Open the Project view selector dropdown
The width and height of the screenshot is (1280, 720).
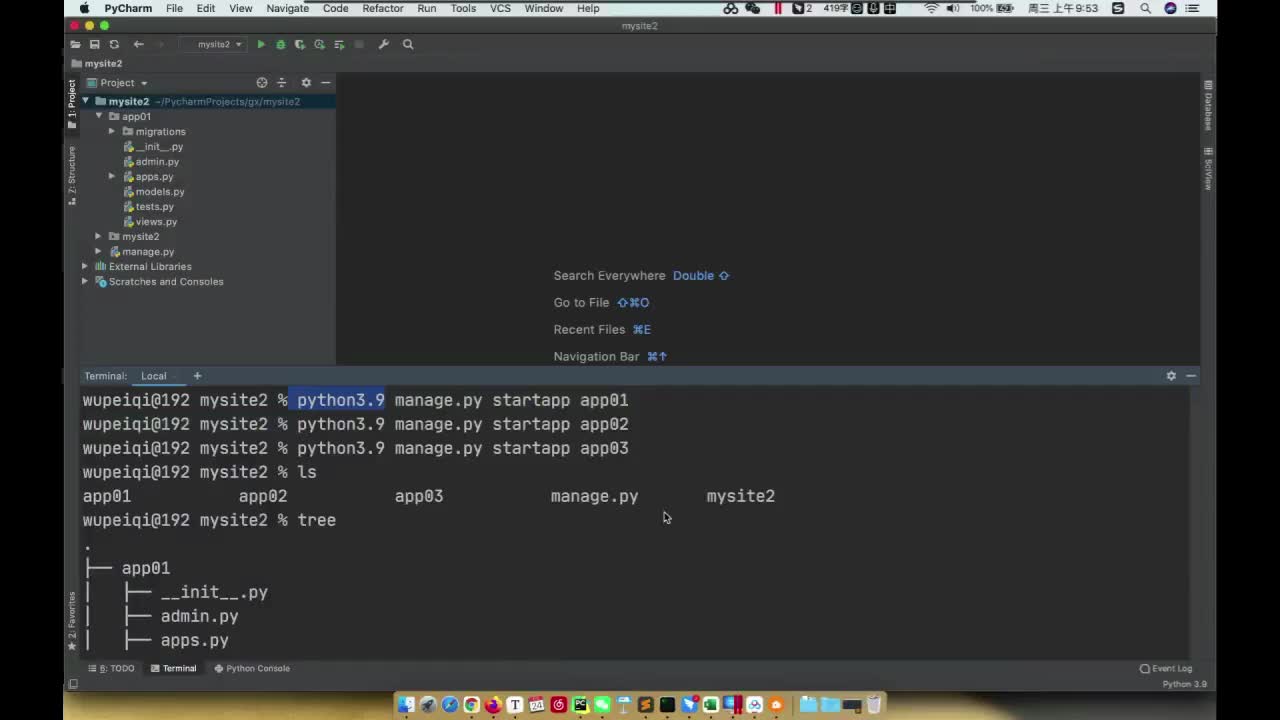point(117,83)
